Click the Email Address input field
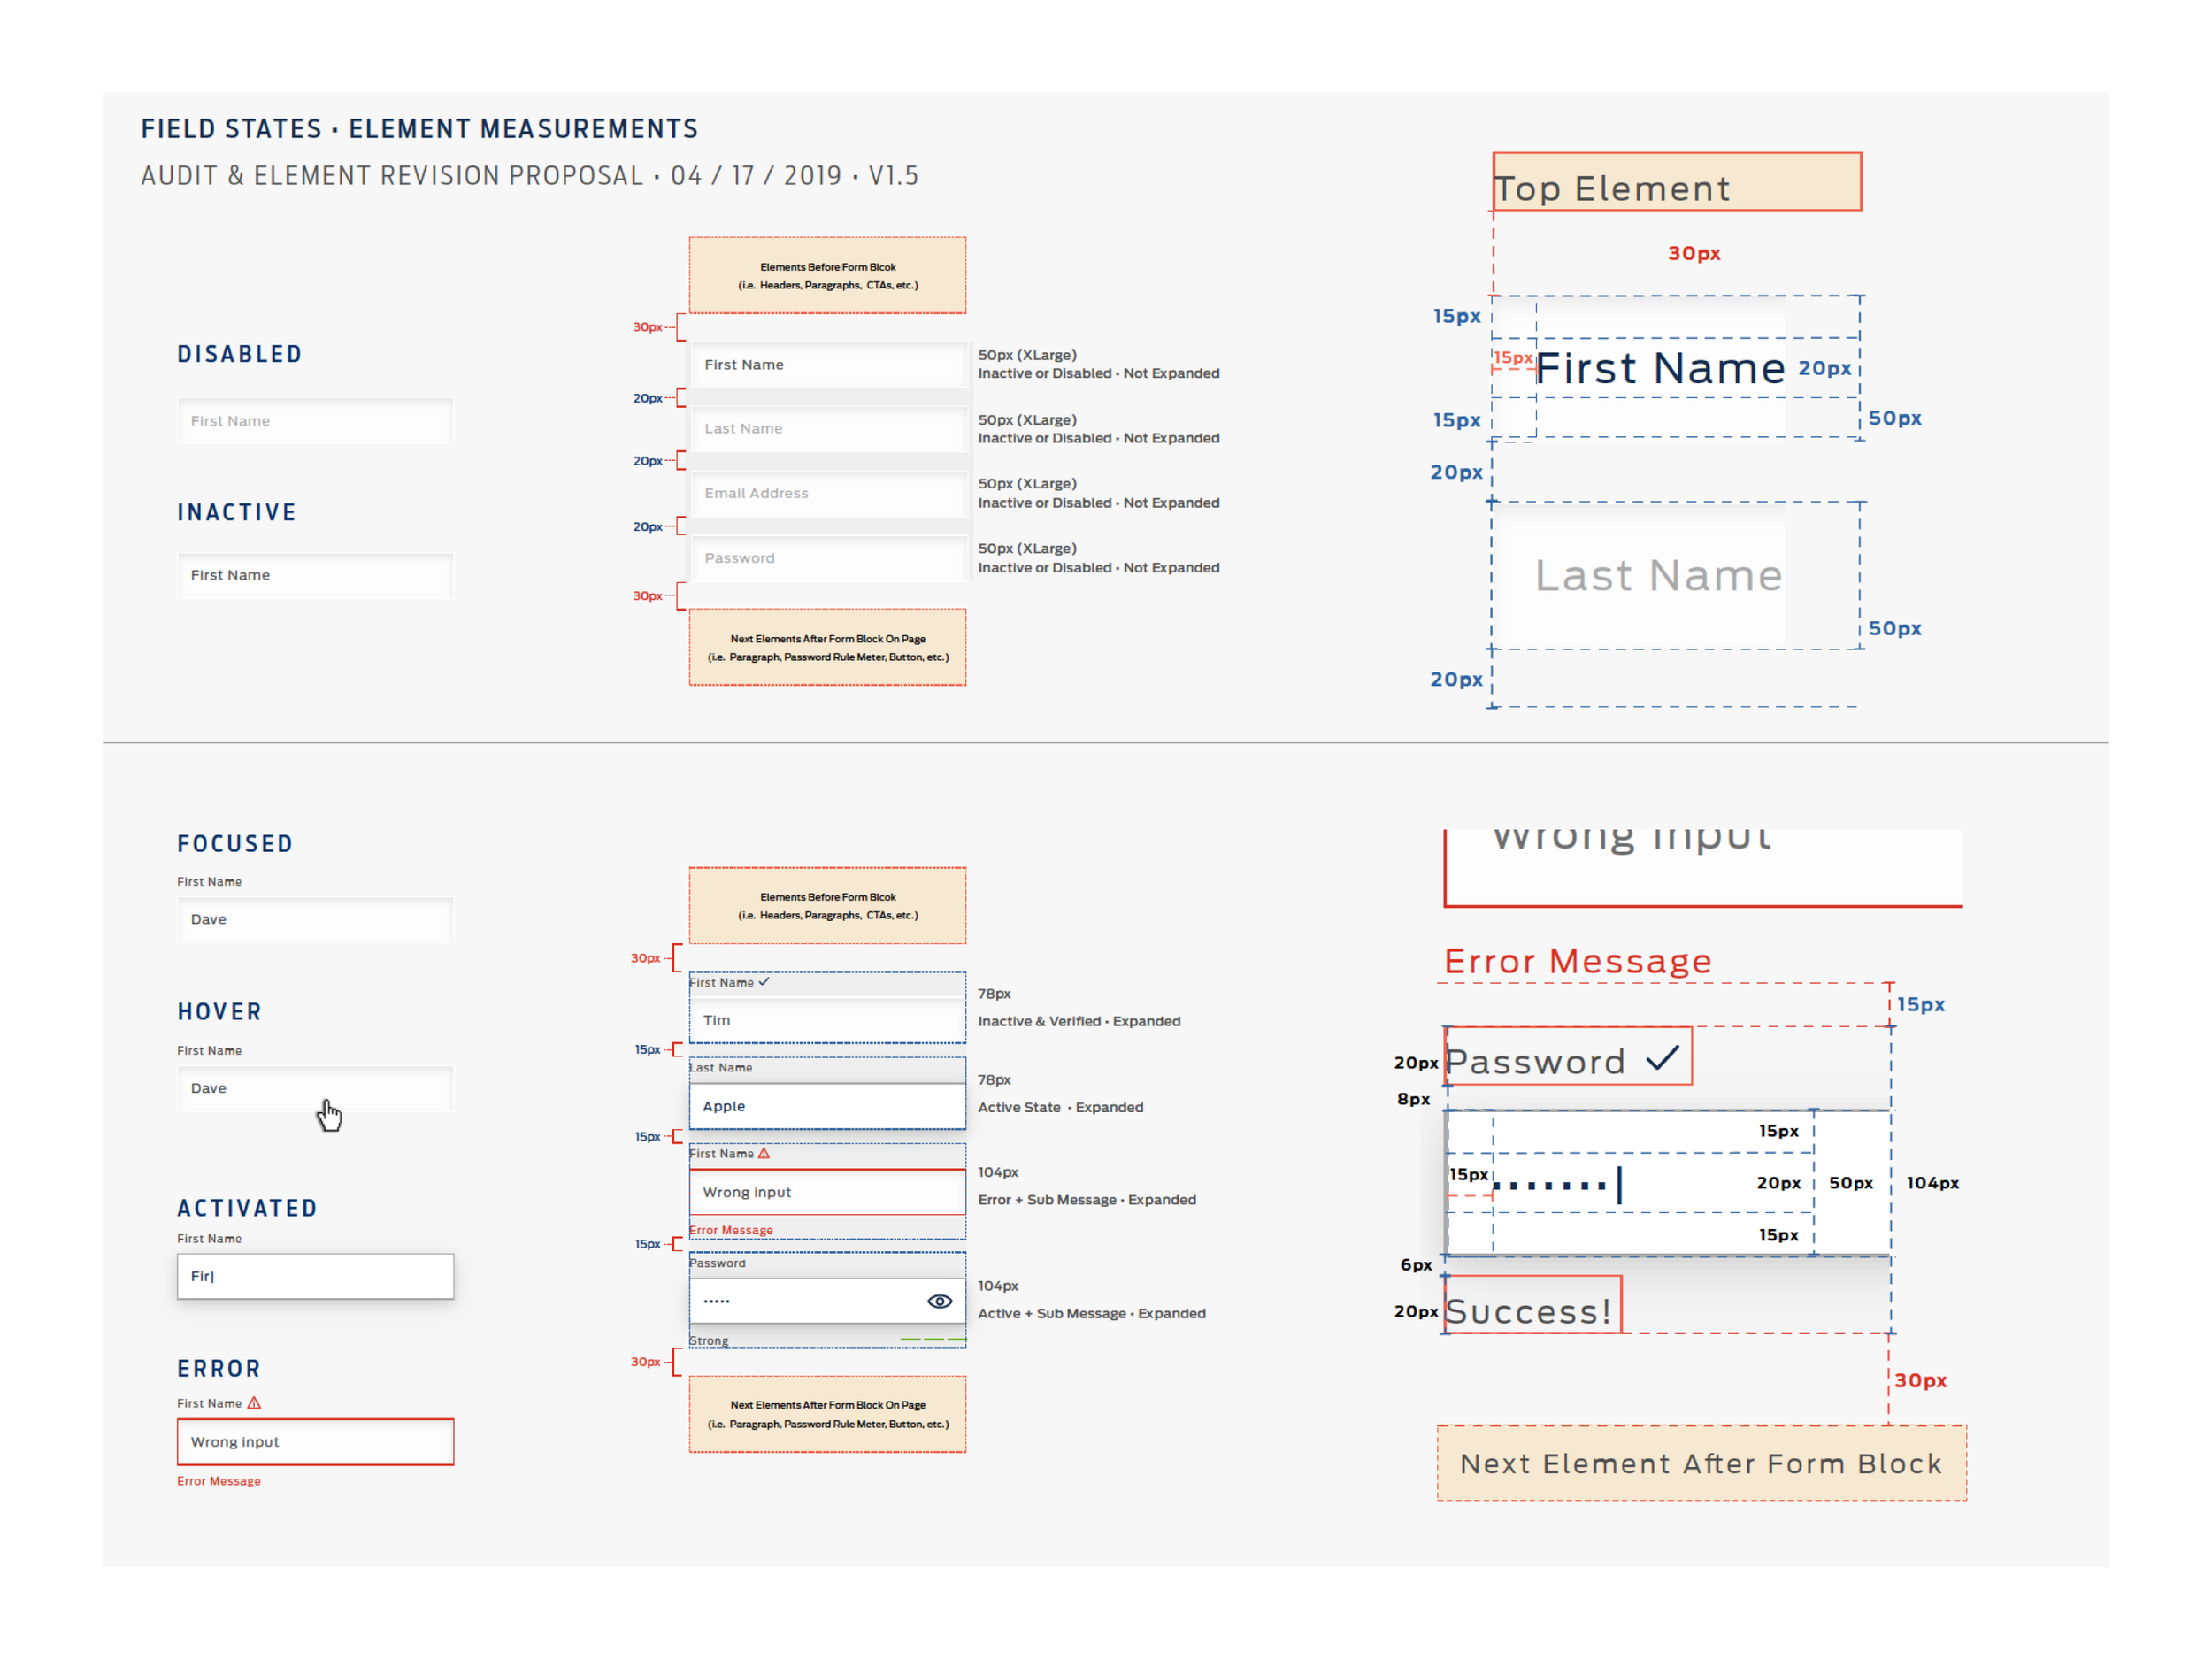The height and width of the screenshot is (1659, 2212). [x=828, y=494]
